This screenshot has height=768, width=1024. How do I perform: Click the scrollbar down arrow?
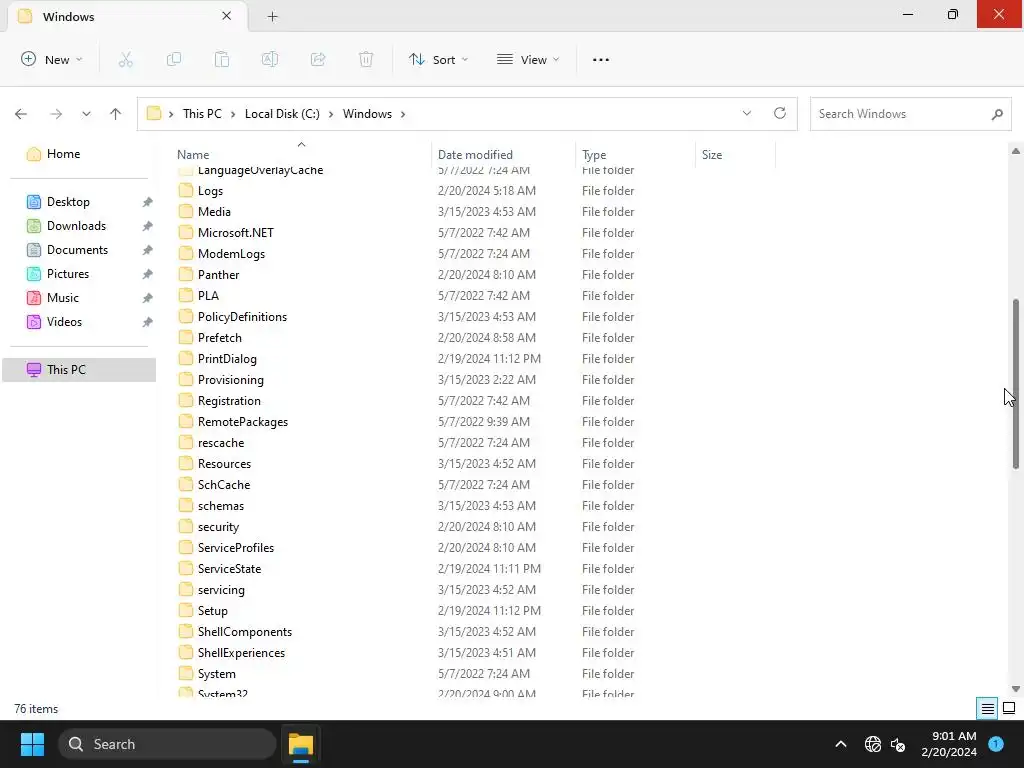coord(1016,689)
